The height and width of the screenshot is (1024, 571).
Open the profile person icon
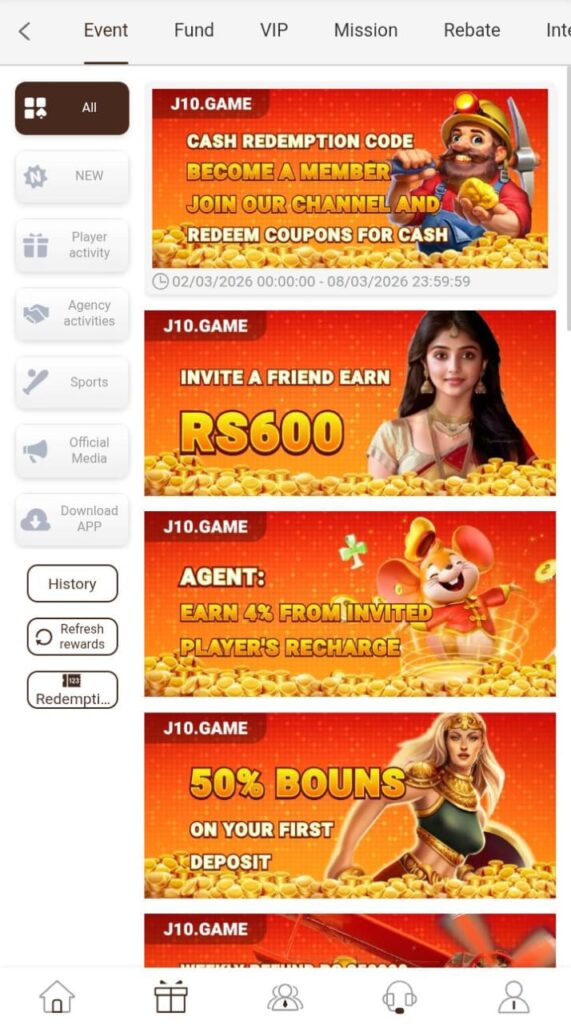click(x=514, y=997)
